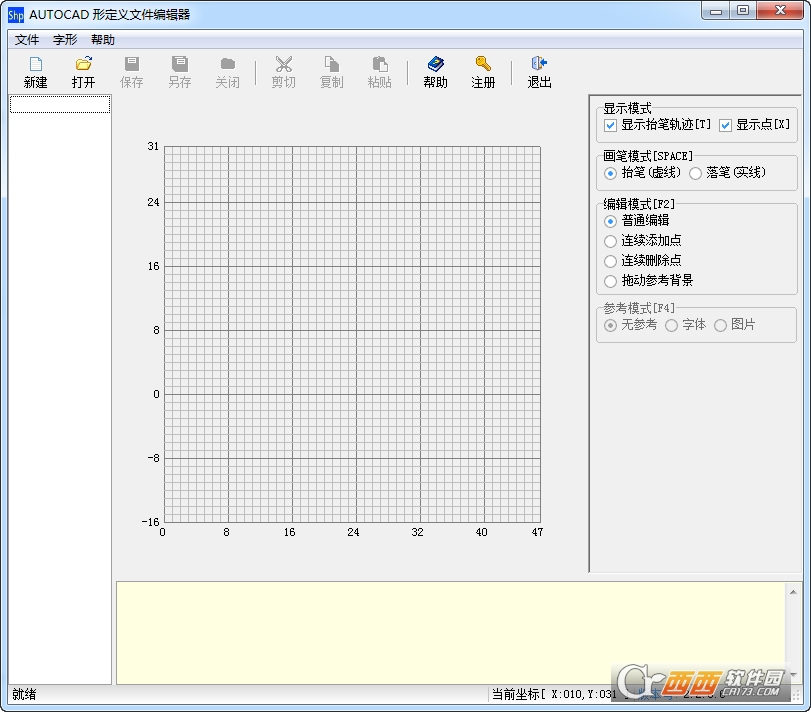
Task: Click the 另存 (Save As) toolbar icon
Action: click(180, 65)
